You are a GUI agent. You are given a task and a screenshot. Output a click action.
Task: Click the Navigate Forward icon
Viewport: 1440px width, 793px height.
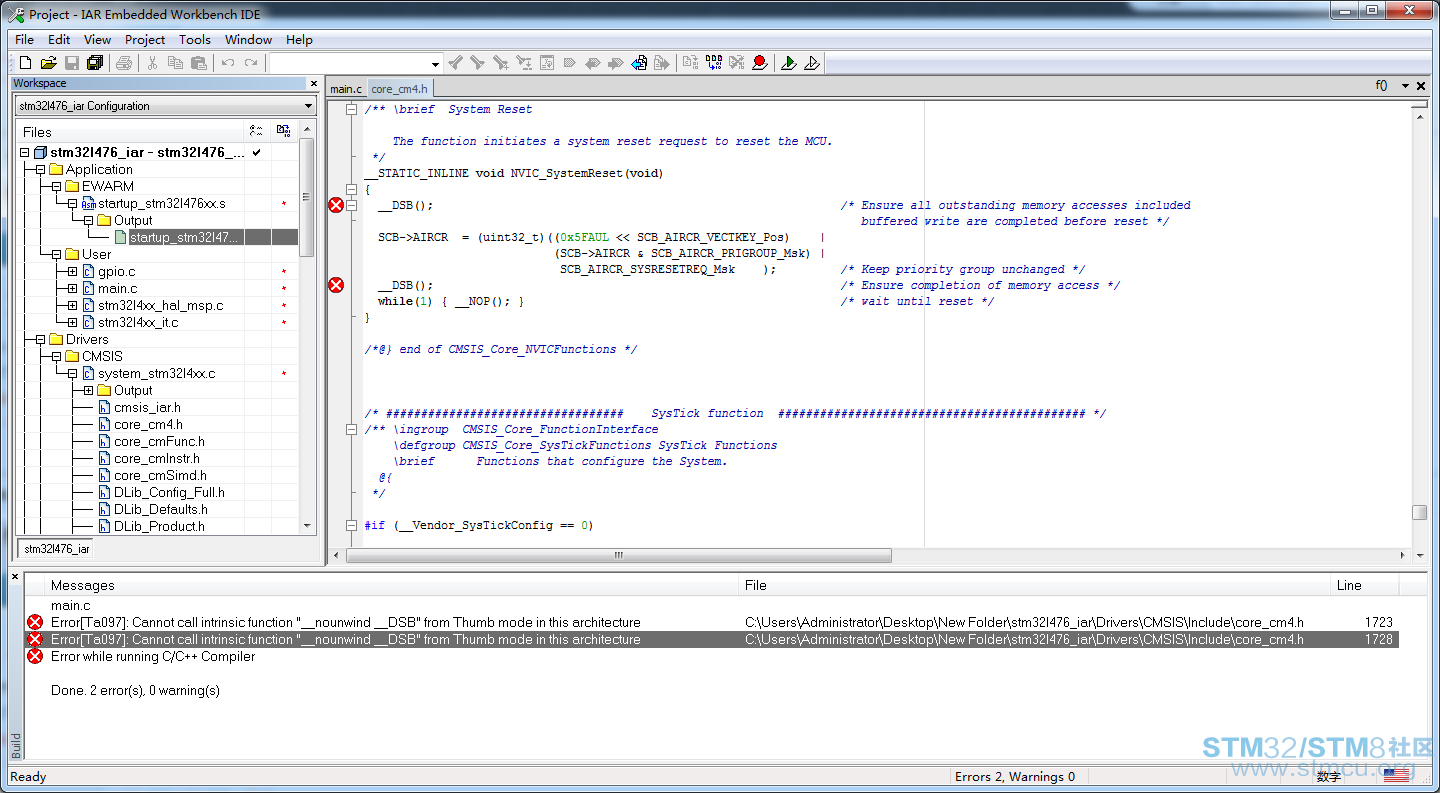tap(662, 63)
